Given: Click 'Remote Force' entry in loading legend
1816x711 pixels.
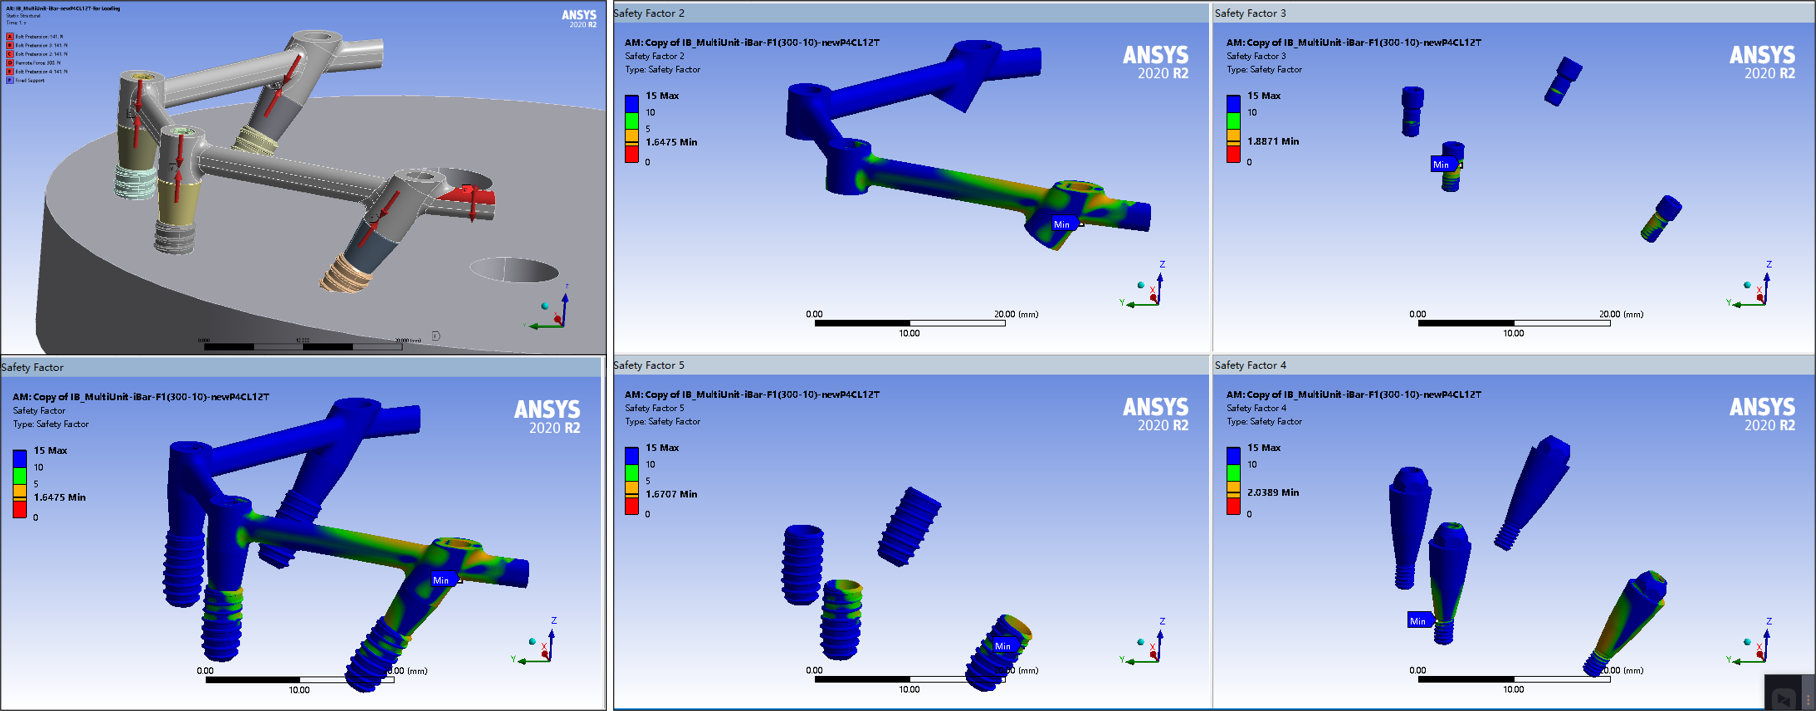Looking at the screenshot, I should 38,63.
